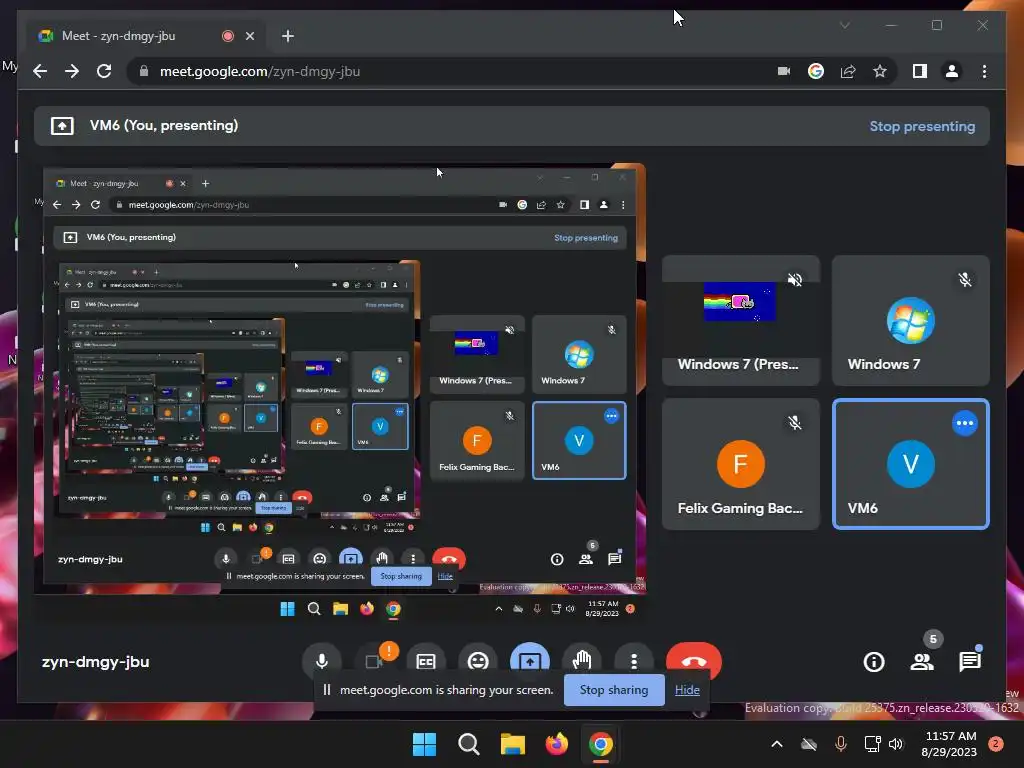1024x768 pixels.
Task: Open volume control in system tray
Action: [x=896, y=744]
